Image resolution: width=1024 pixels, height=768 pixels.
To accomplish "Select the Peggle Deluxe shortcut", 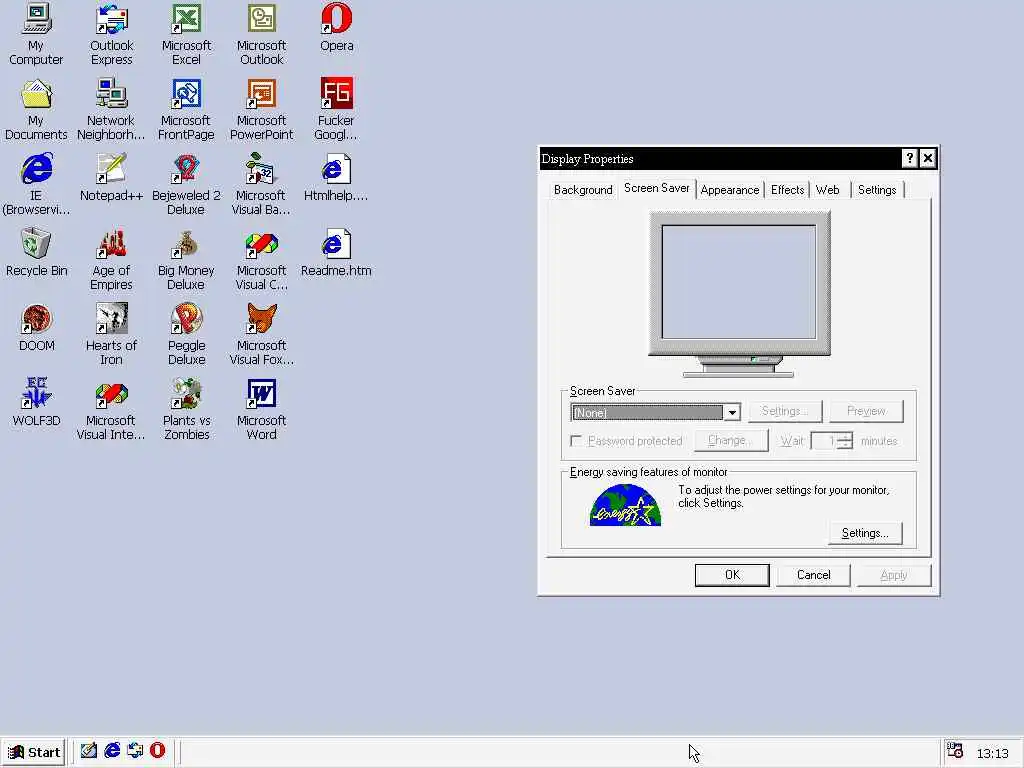I will click(186, 334).
